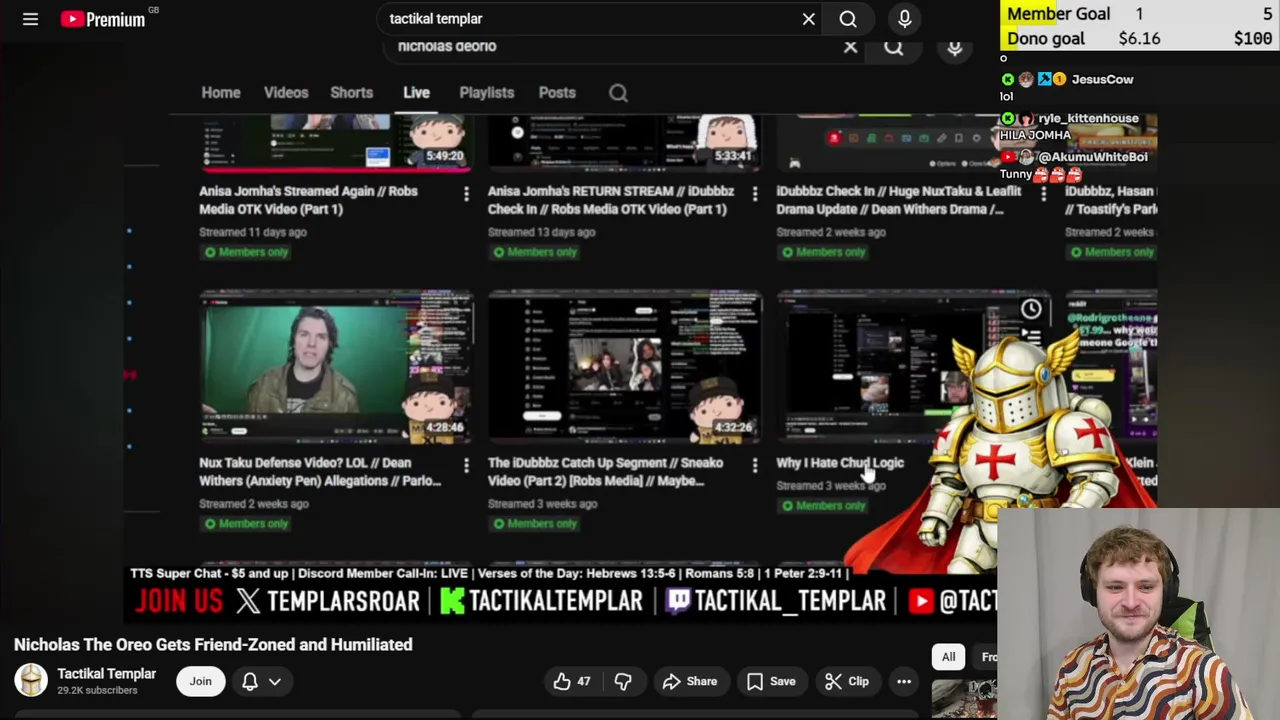Open the Playlists channel tab
Screen dimensions: 1280x720
click(x=487, y=92)
